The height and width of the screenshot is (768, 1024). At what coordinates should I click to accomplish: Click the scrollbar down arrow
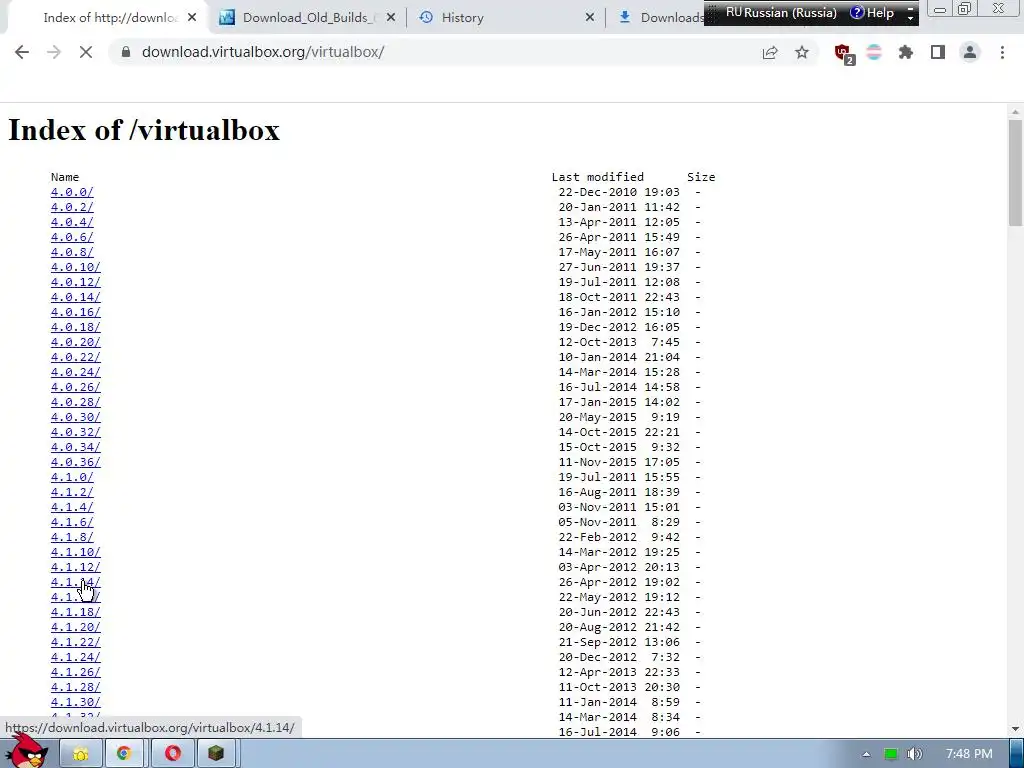pyautogui.click(x=1015, y=729)
